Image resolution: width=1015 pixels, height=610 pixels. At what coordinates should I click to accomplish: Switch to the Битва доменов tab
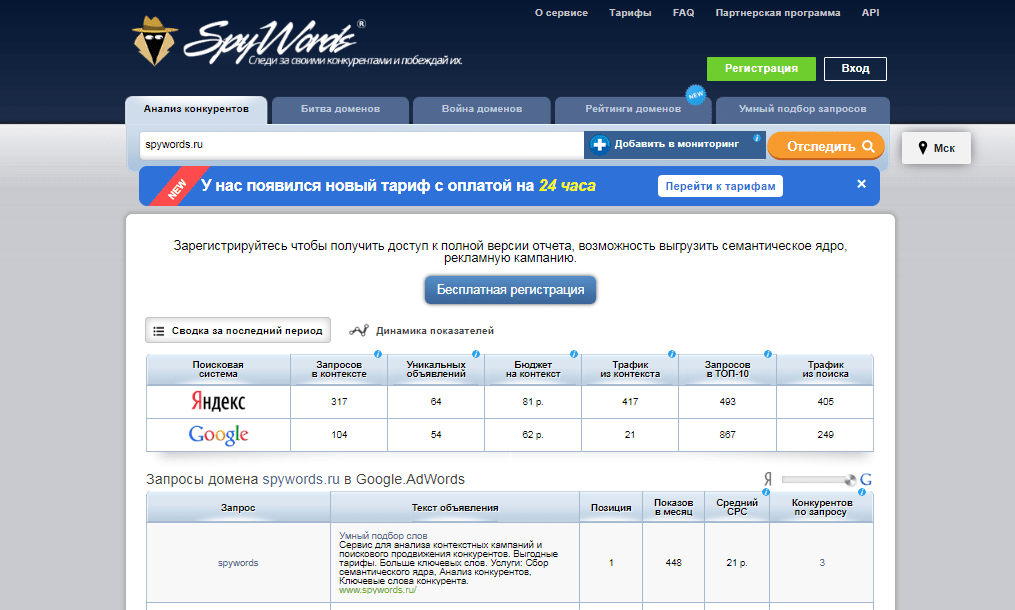tap(340, 109)
